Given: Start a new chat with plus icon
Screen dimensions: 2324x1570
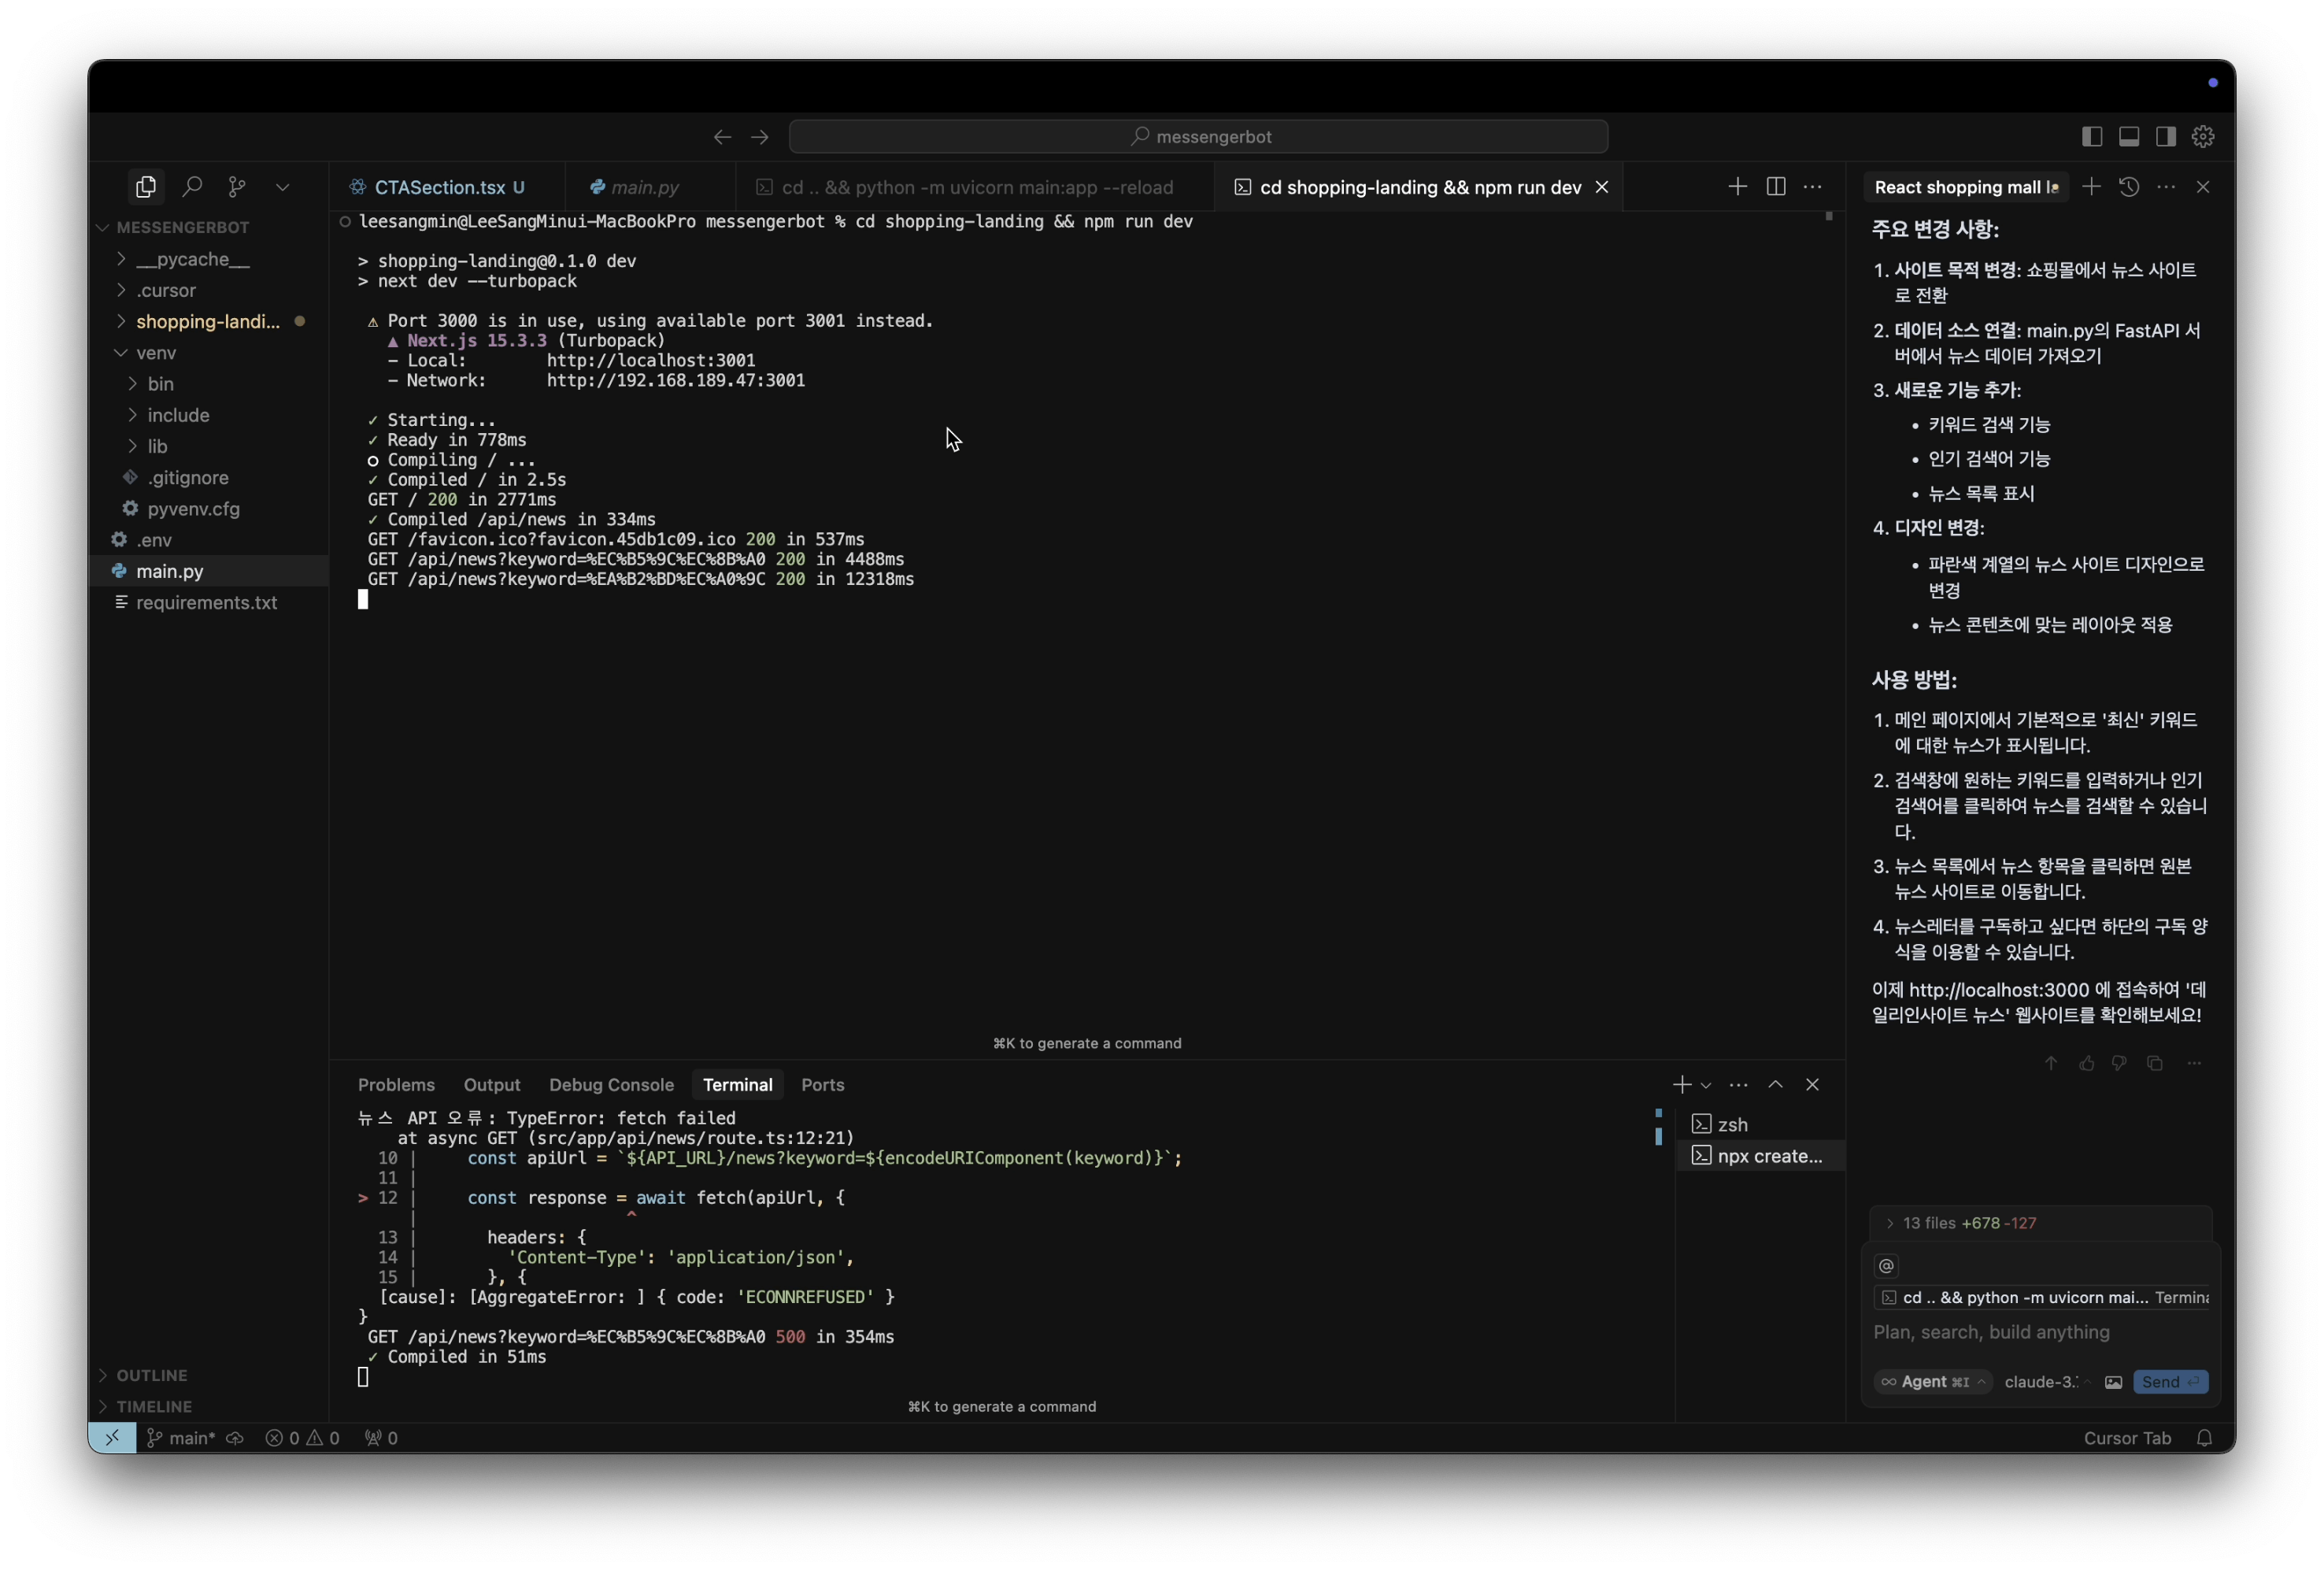Looking at the screenshot, I should point(2091,187).
